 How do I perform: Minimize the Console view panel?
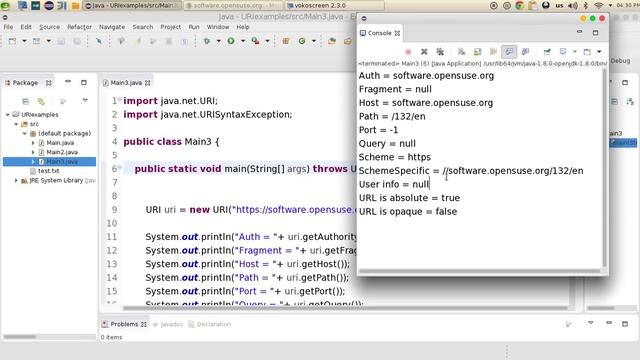[x=580, y=32]
